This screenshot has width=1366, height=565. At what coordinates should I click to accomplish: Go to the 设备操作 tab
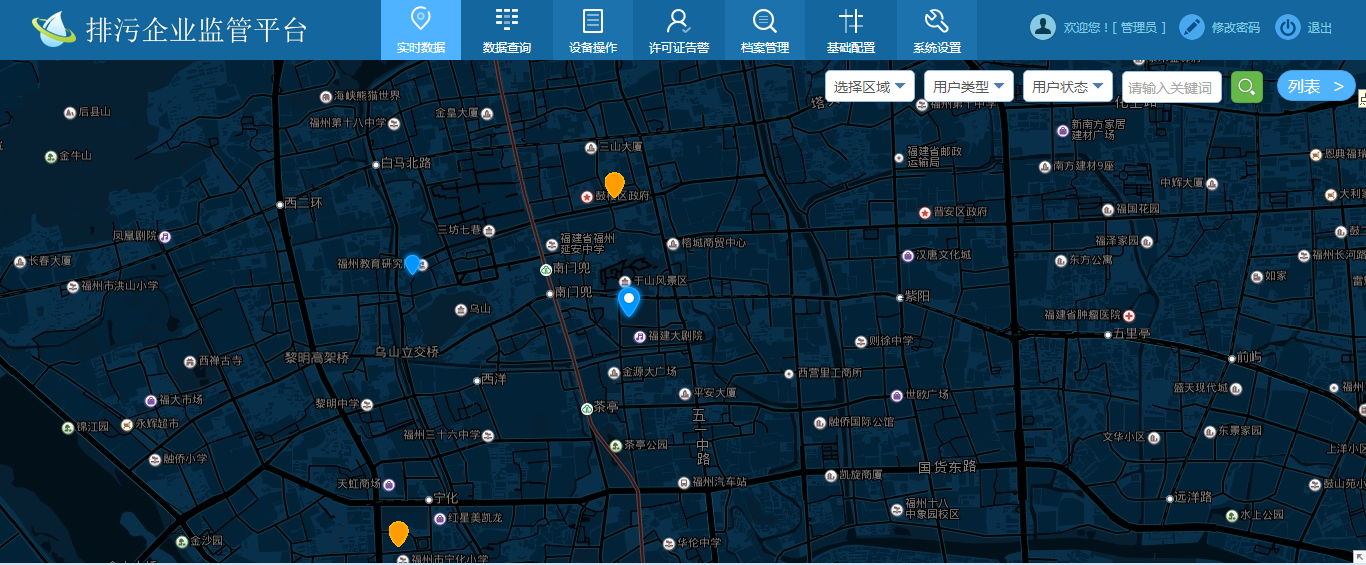[593, 30]
